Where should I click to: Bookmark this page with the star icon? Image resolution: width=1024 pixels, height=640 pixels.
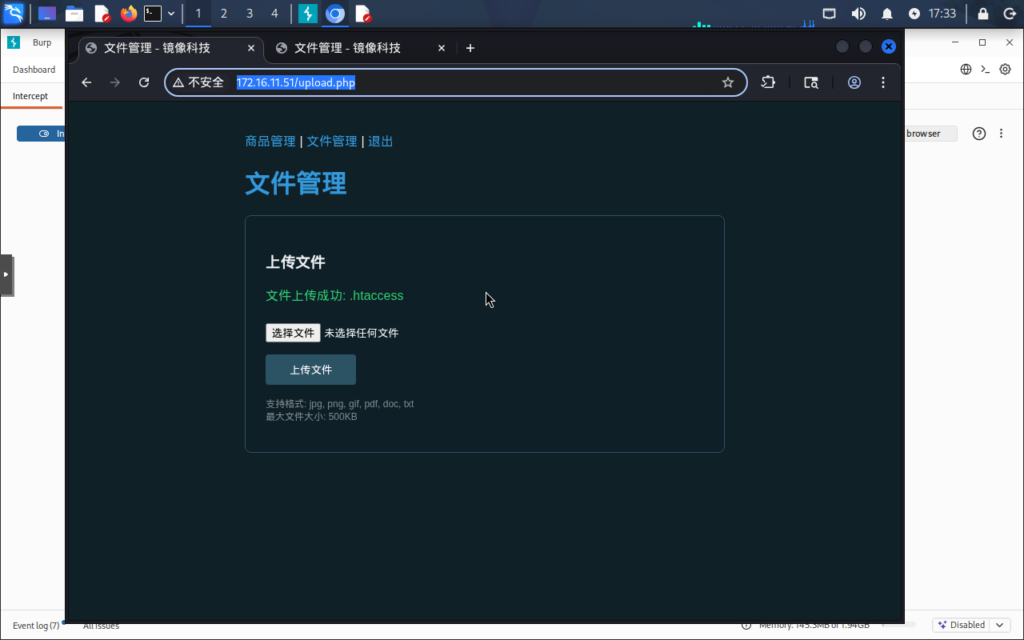coord(728,83)
